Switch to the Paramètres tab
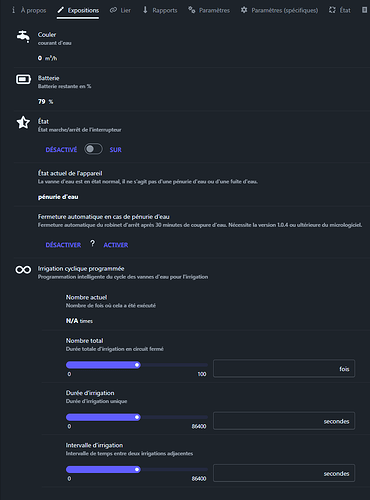This screenshot has height=500, width=370. point(209,10)
